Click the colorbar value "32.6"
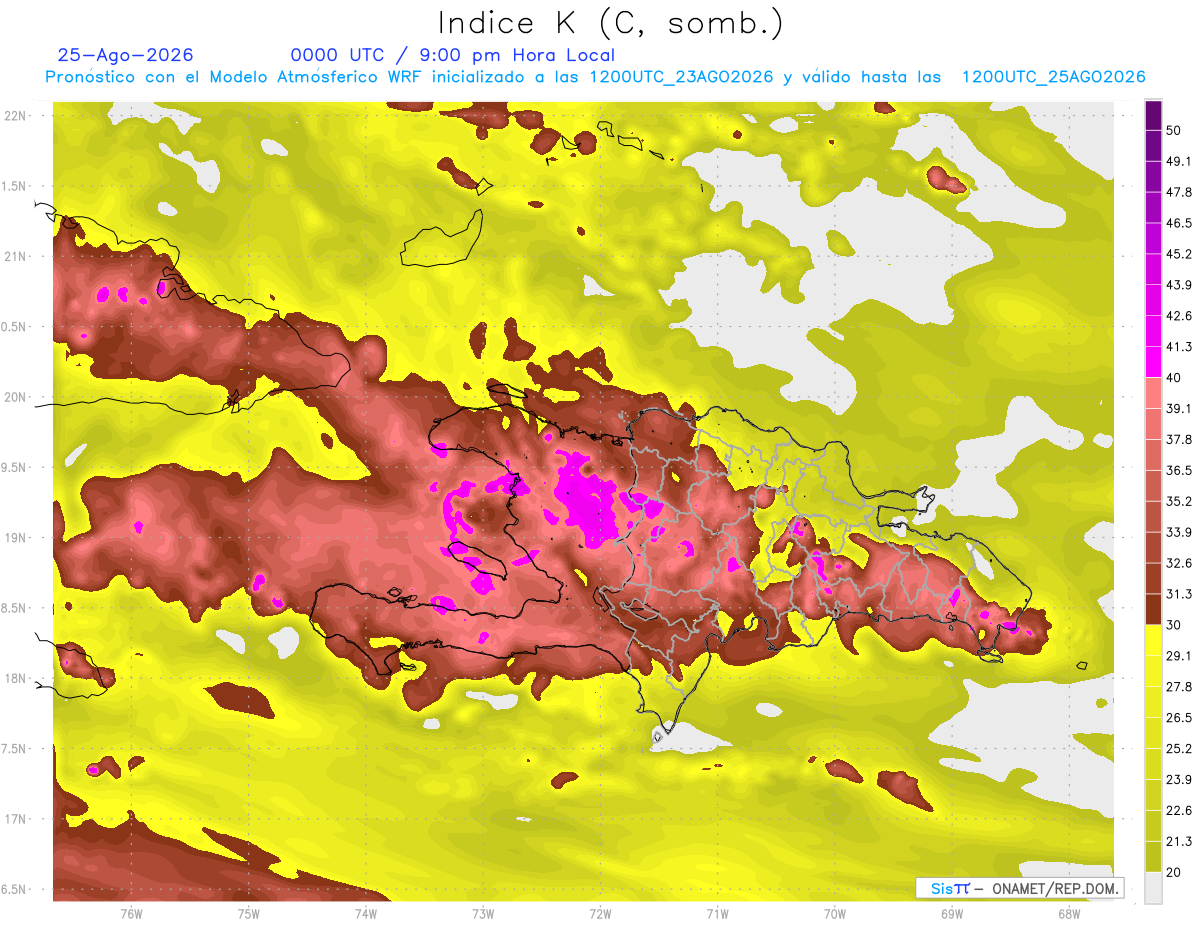1200x927 pixels. [1179, 564]
